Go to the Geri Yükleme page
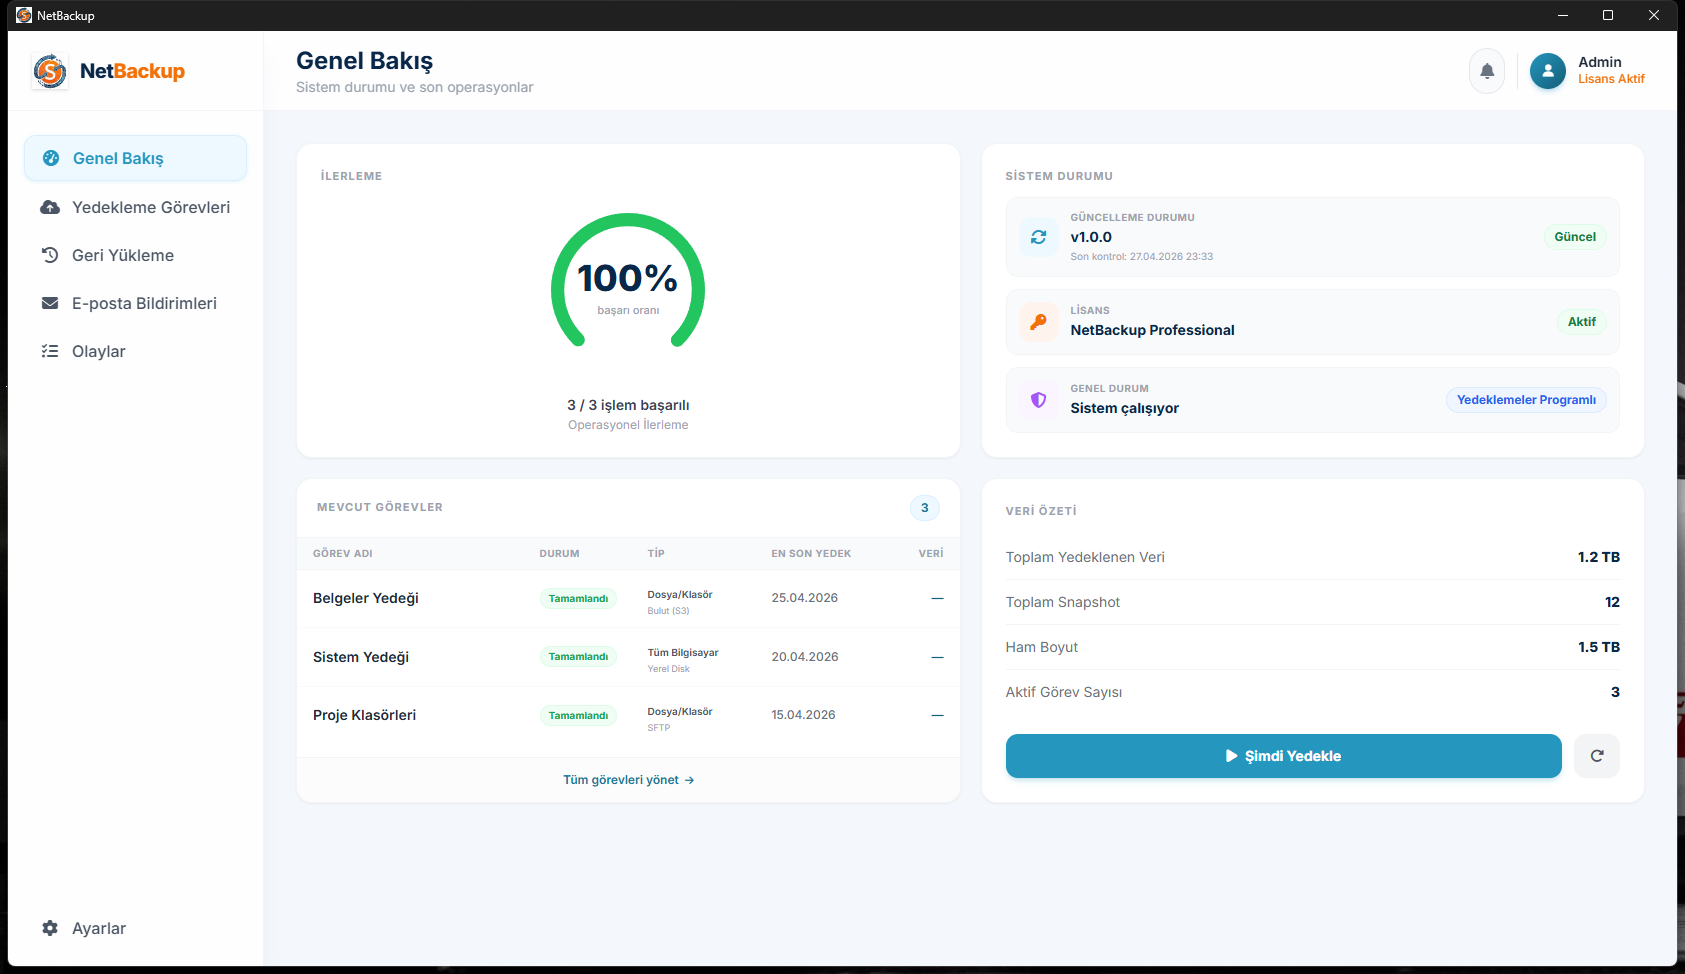 pyautogui.click(x=122, y=255)
